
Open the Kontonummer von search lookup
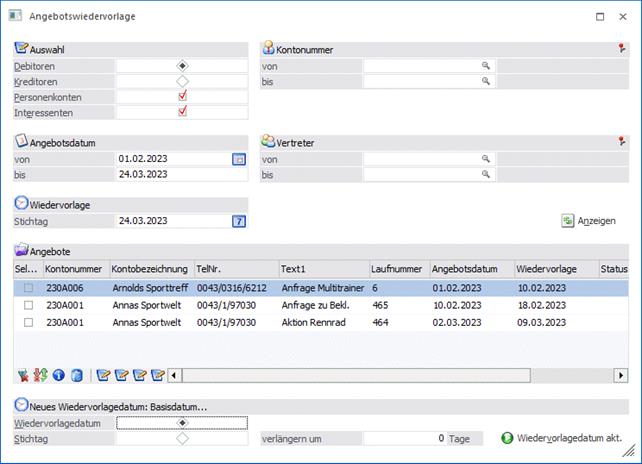tap(486, 66)
